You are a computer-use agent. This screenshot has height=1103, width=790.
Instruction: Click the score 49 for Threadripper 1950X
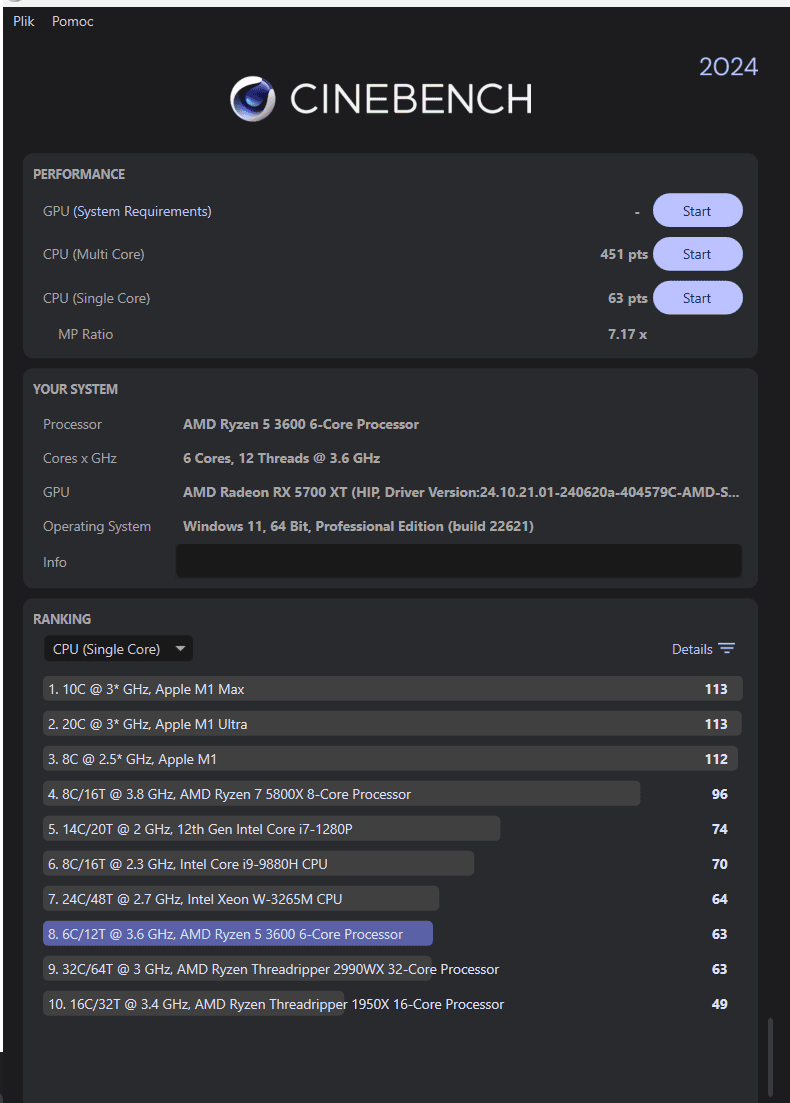[x=720, y=1004]
